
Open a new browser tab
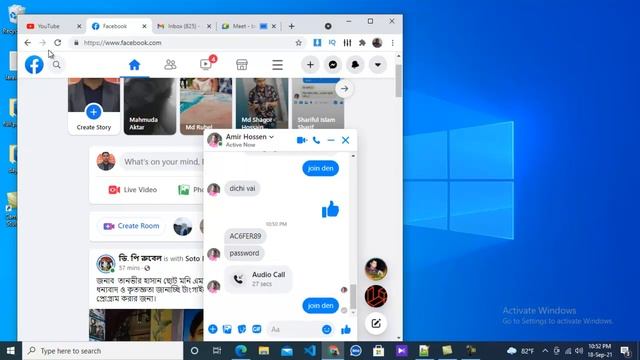click(291, 26)
